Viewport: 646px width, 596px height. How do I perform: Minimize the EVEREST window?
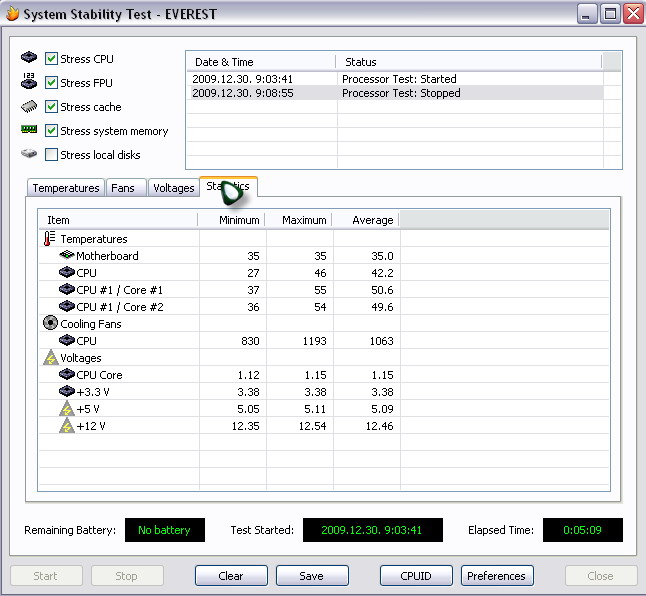click(x=587, y=14)
